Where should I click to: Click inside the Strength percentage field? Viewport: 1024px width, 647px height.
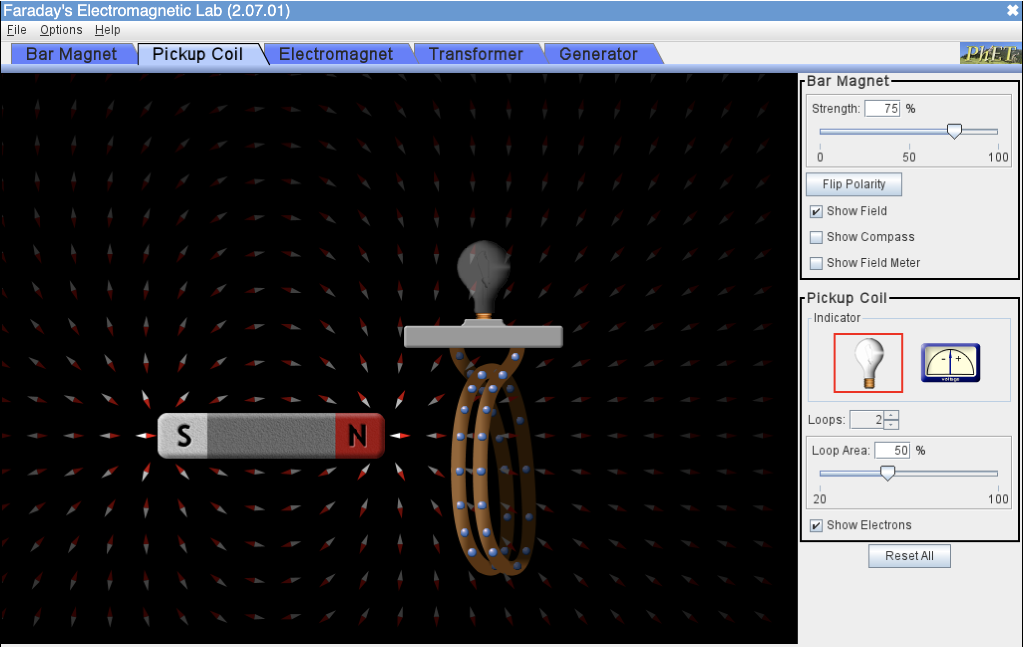(881, 108)
